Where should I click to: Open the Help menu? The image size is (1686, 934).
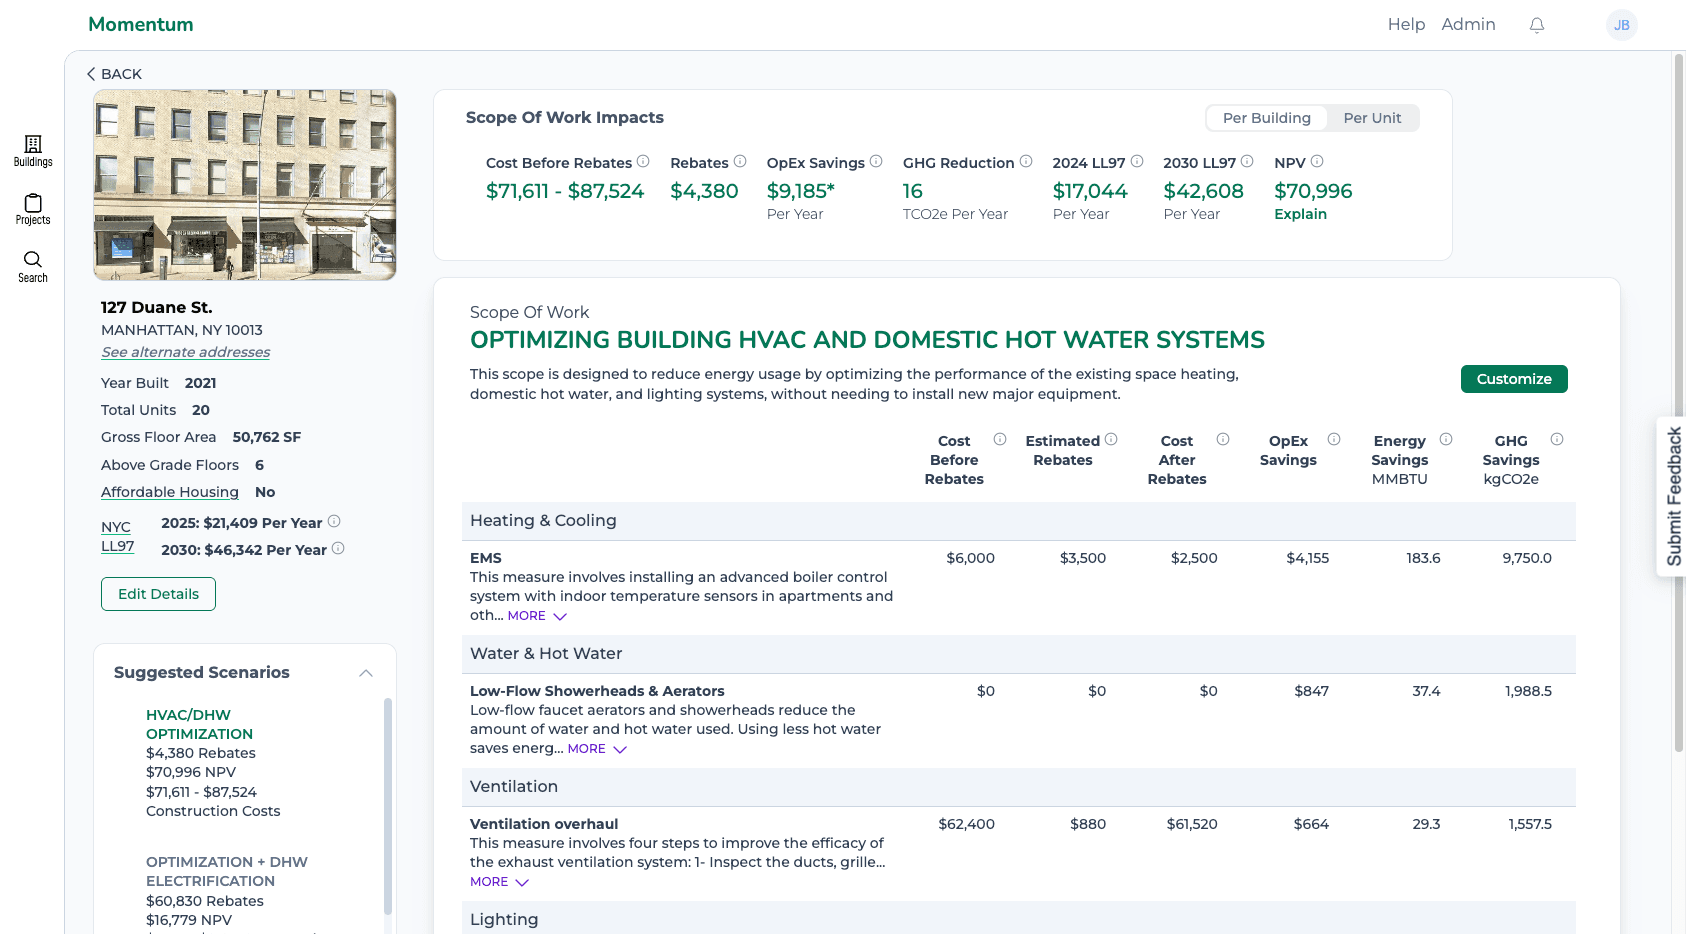tap(1406, 24)
